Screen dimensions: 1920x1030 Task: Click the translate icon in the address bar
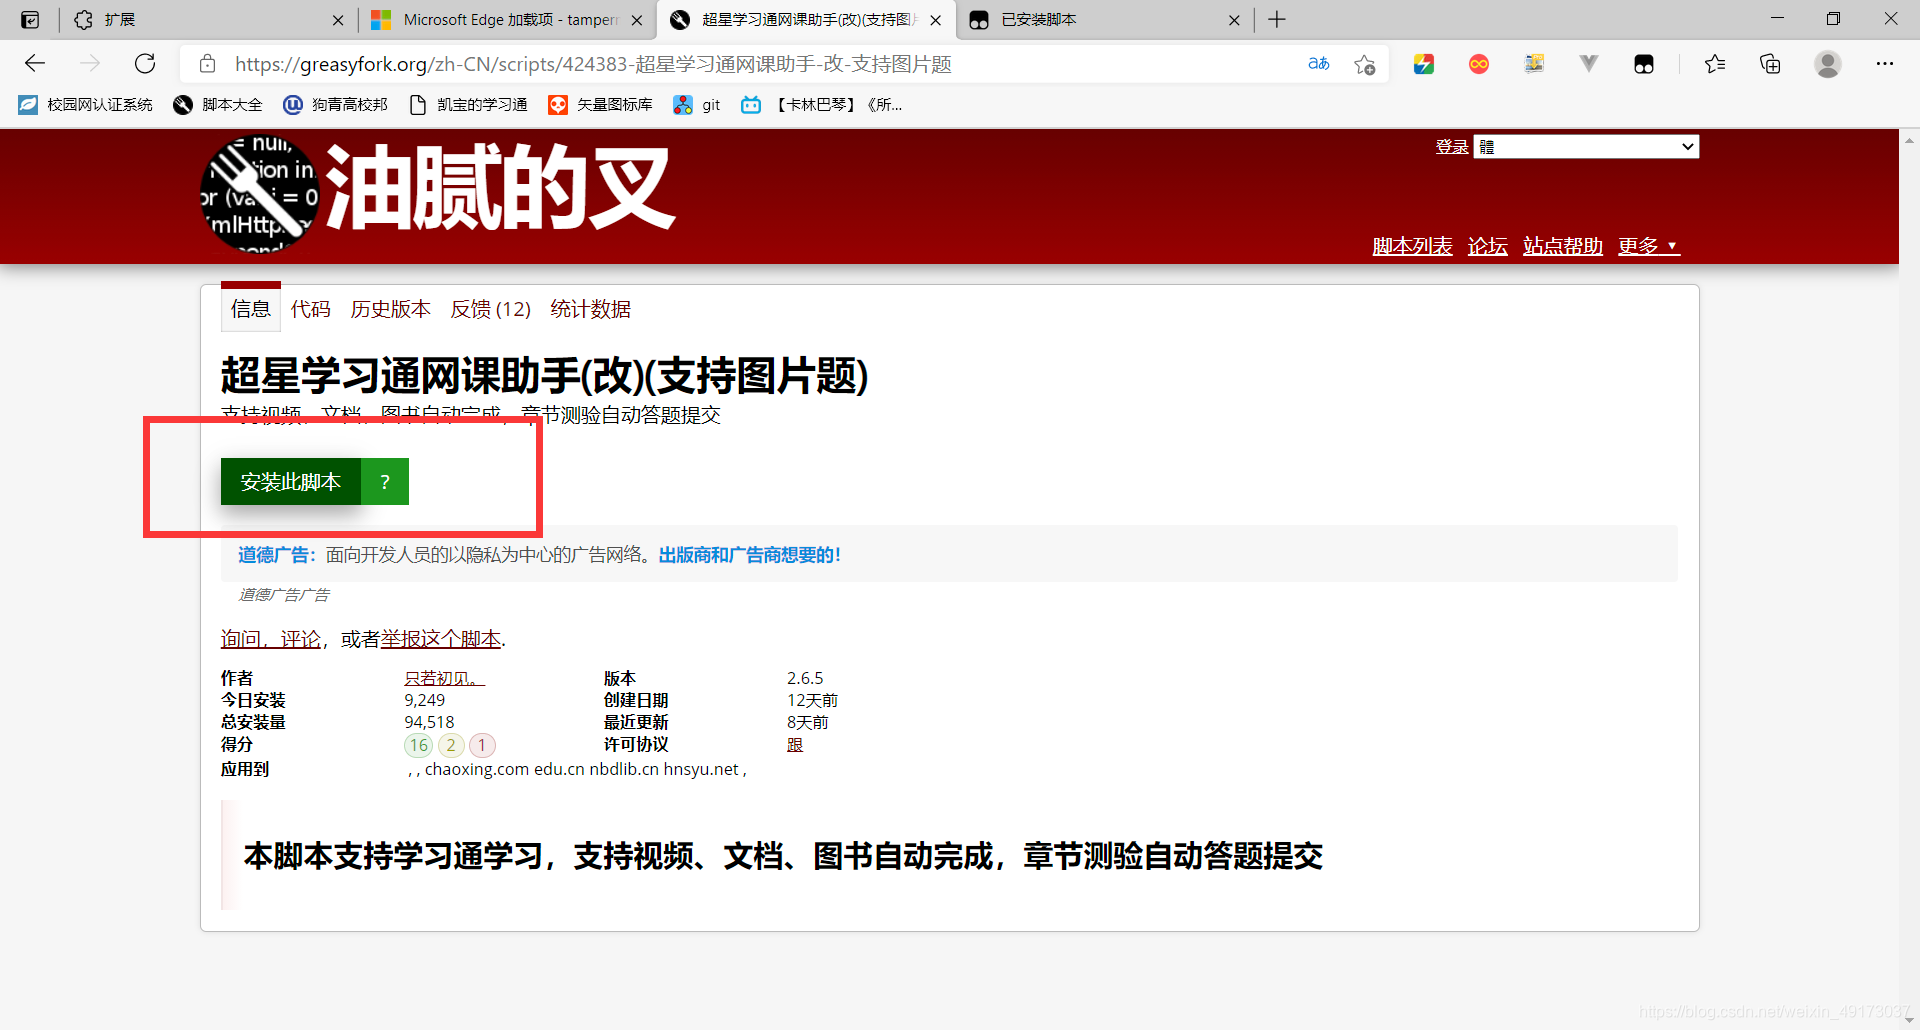click(1319, 64)
